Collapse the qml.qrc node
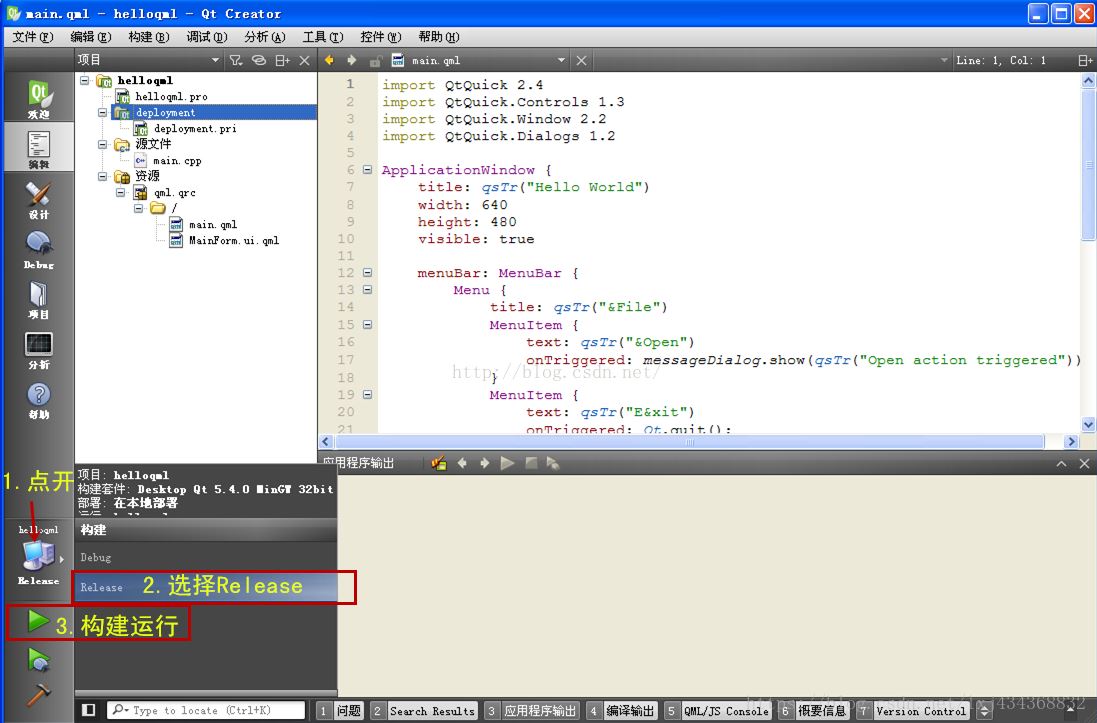Viewport: 1097px width, 723px height. click(121, 192)
